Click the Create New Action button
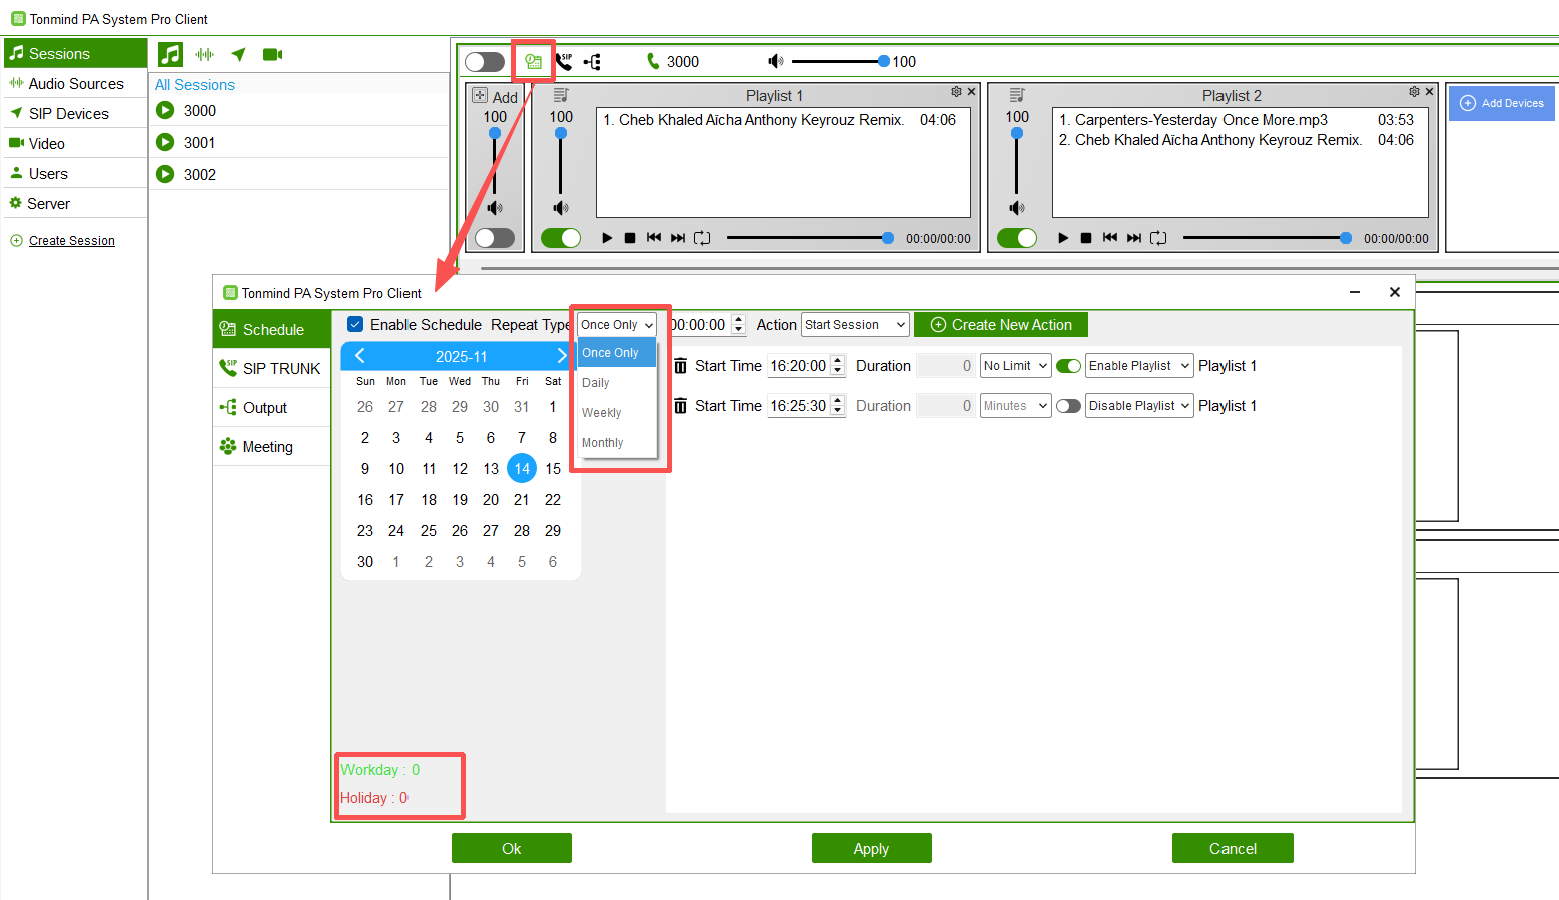 click(1001, 325)
